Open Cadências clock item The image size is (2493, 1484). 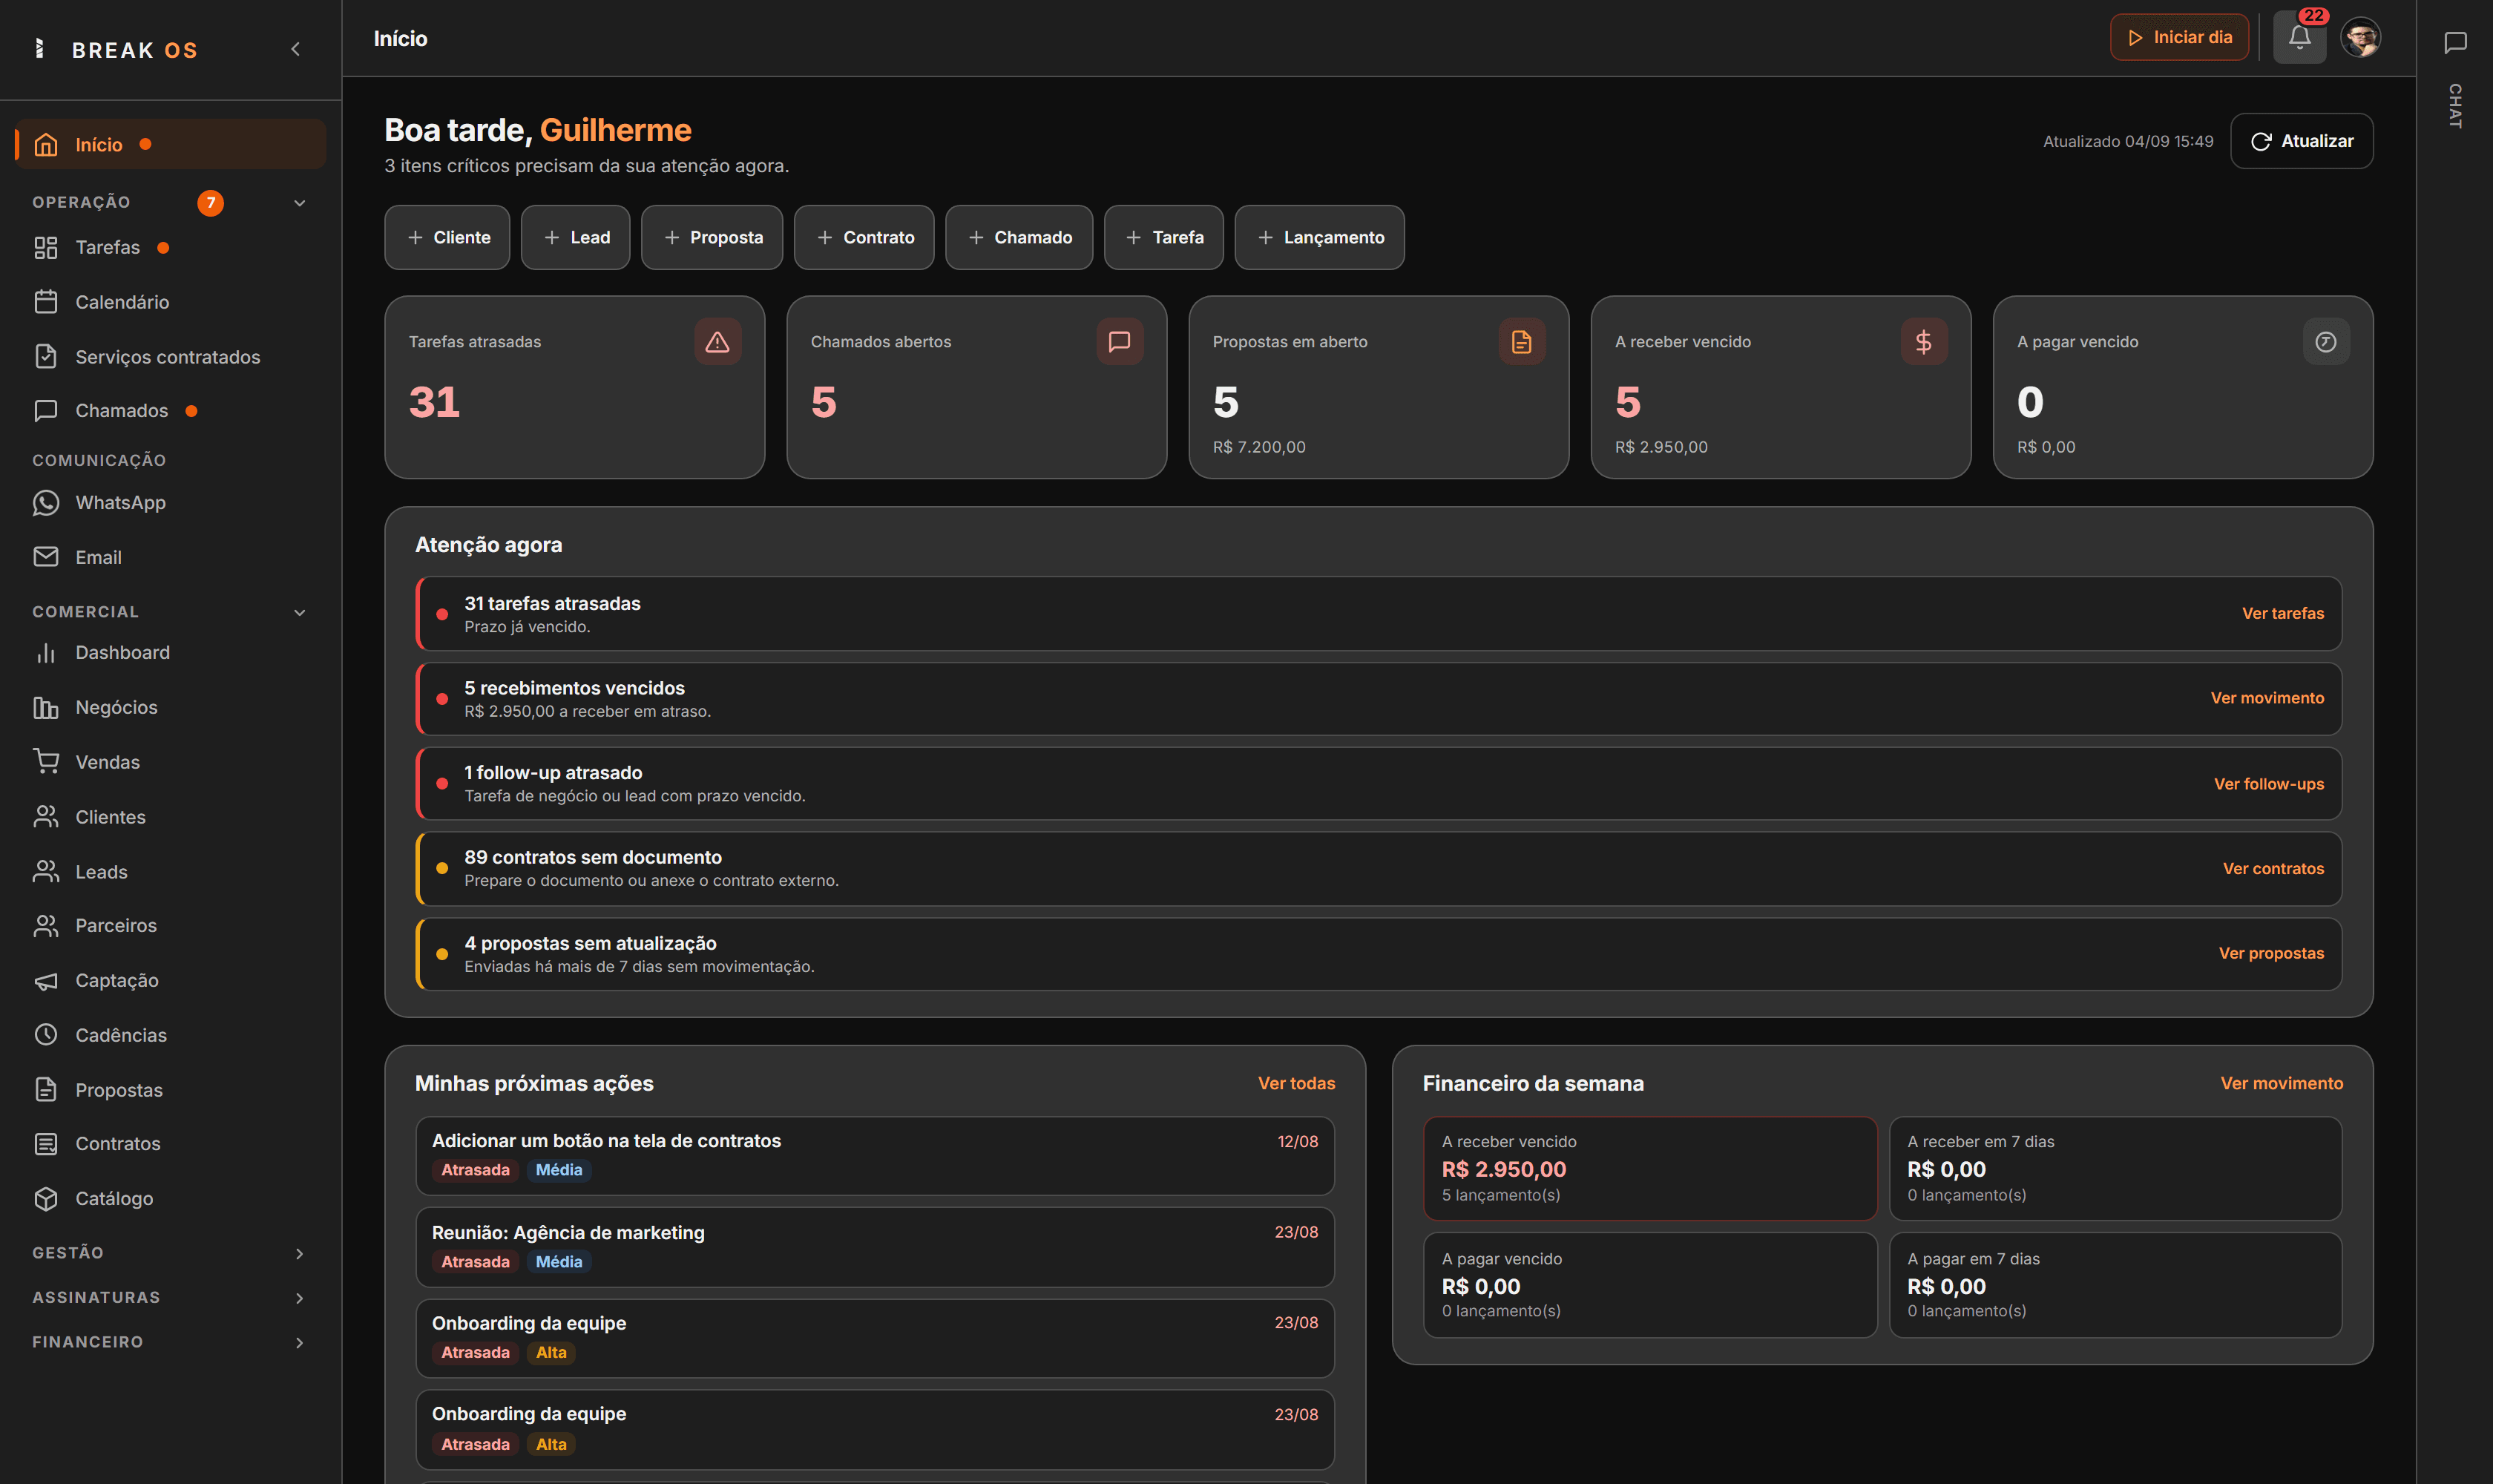tap(170, 1035)
